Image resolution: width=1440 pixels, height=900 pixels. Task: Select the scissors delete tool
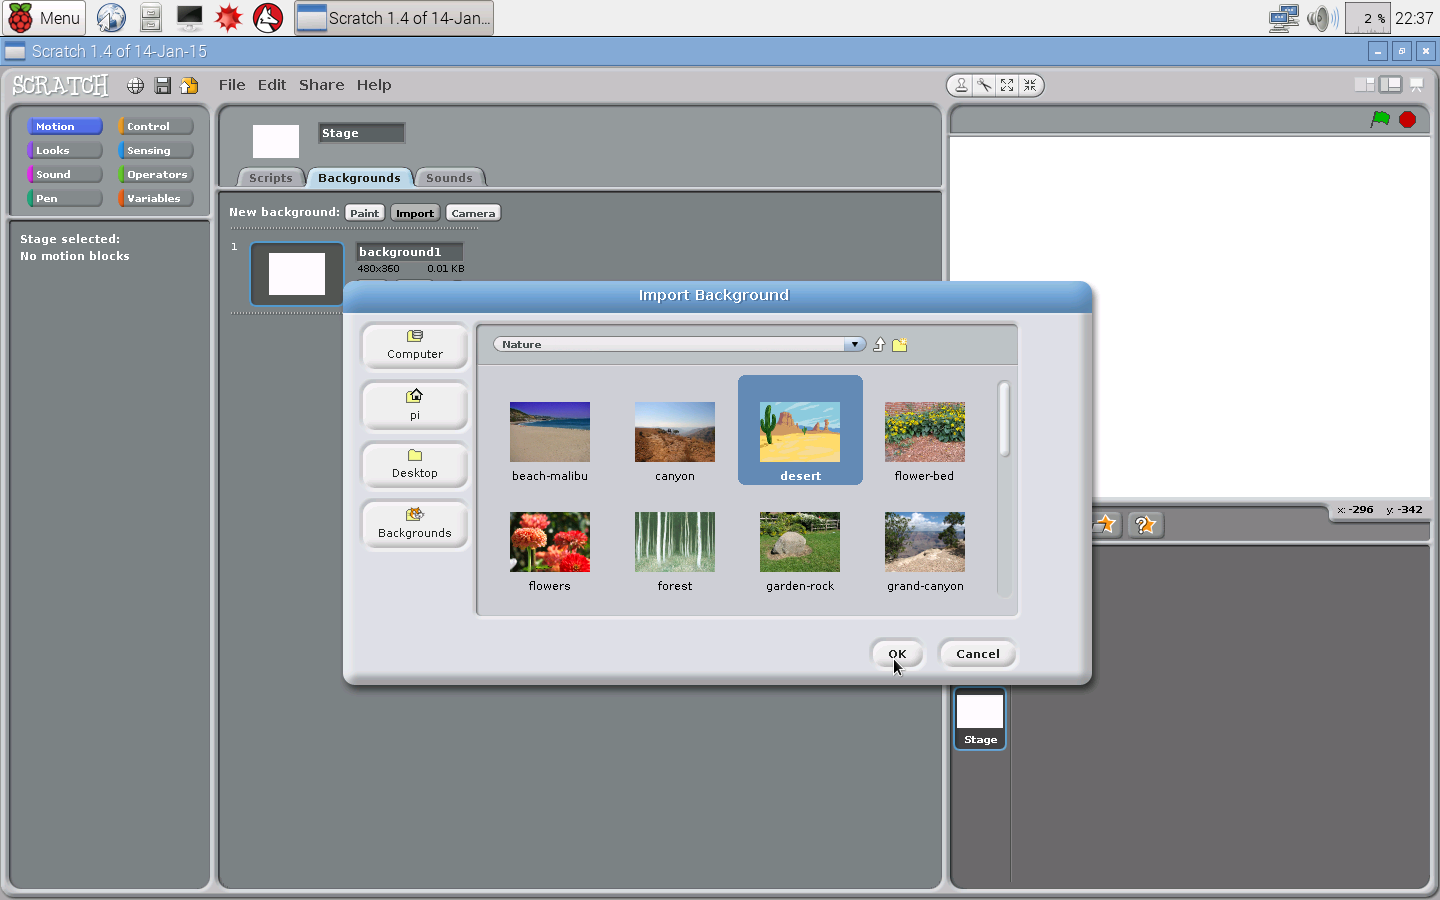[984, 85]
